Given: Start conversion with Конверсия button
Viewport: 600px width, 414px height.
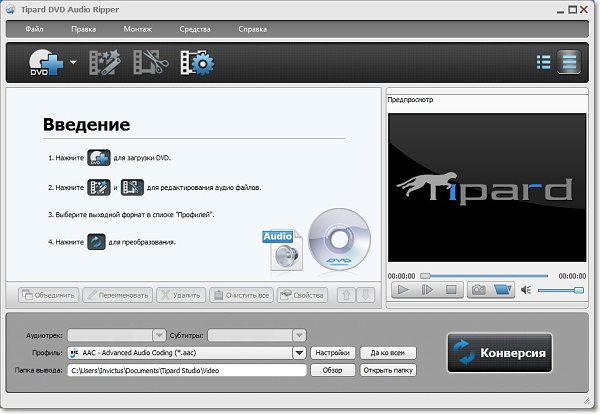Looking at the screenshot, I should coord(500,352).
